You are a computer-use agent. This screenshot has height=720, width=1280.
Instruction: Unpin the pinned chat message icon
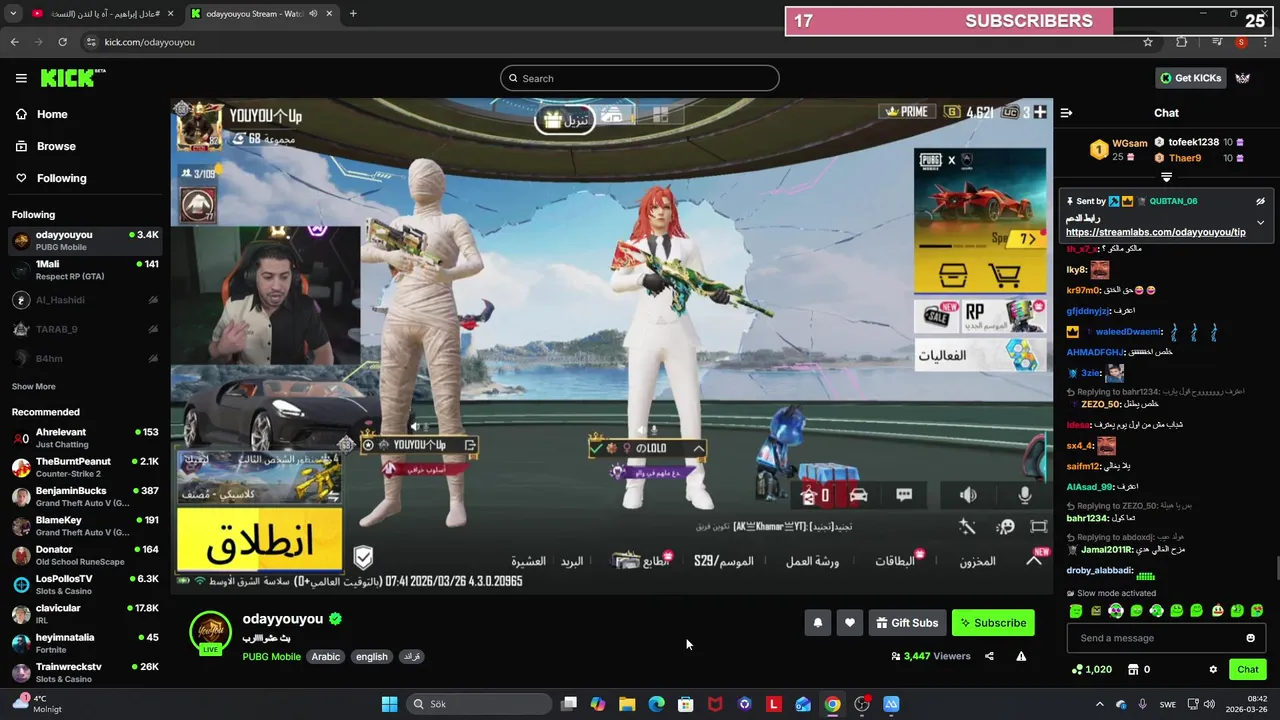(x=1260, y=201)
